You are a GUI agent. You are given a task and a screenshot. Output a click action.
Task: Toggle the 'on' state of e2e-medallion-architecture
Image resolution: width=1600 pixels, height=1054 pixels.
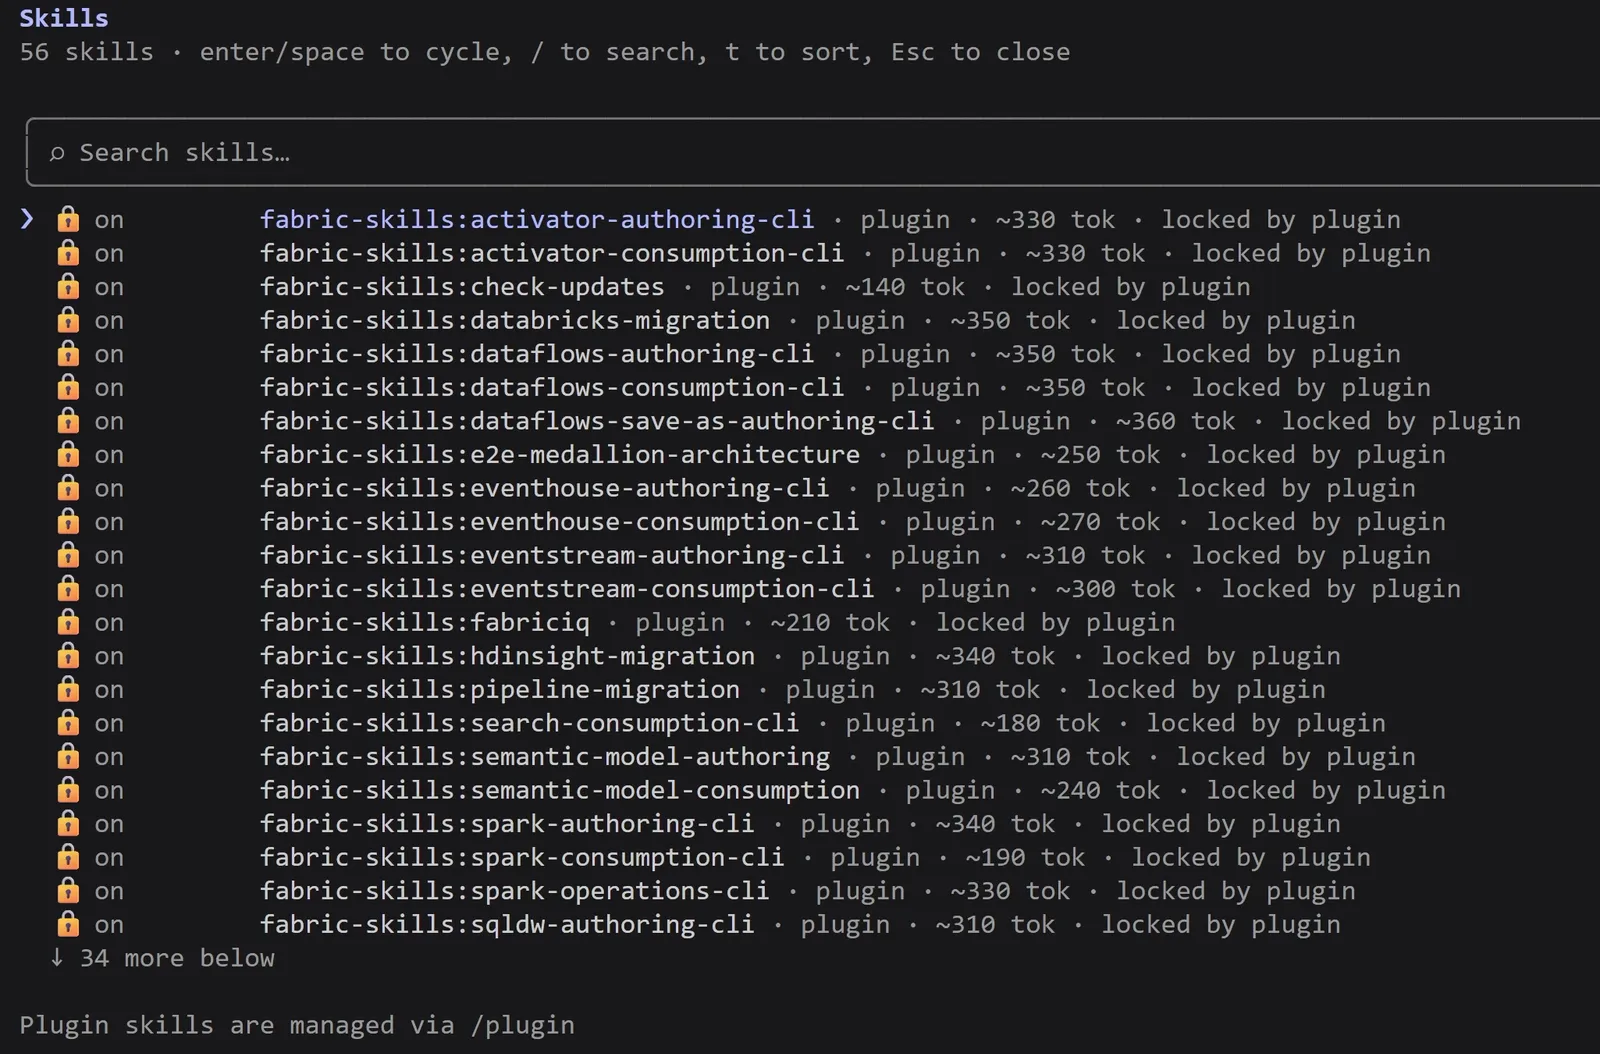pyautogui.click(x=109, y=456)
